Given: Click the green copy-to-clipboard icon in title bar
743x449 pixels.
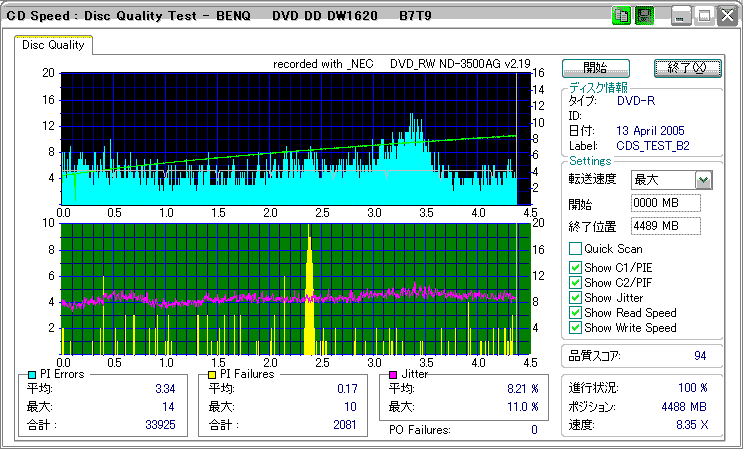Looking at the screenshot, I should pyautogui.click(x=620, y=16).
